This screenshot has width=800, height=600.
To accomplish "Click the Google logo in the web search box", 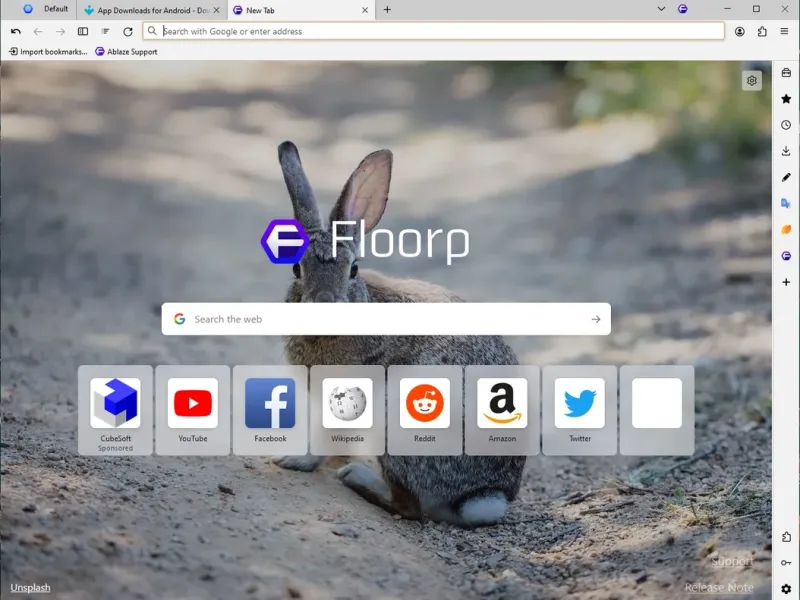I will tap(180, 319).
